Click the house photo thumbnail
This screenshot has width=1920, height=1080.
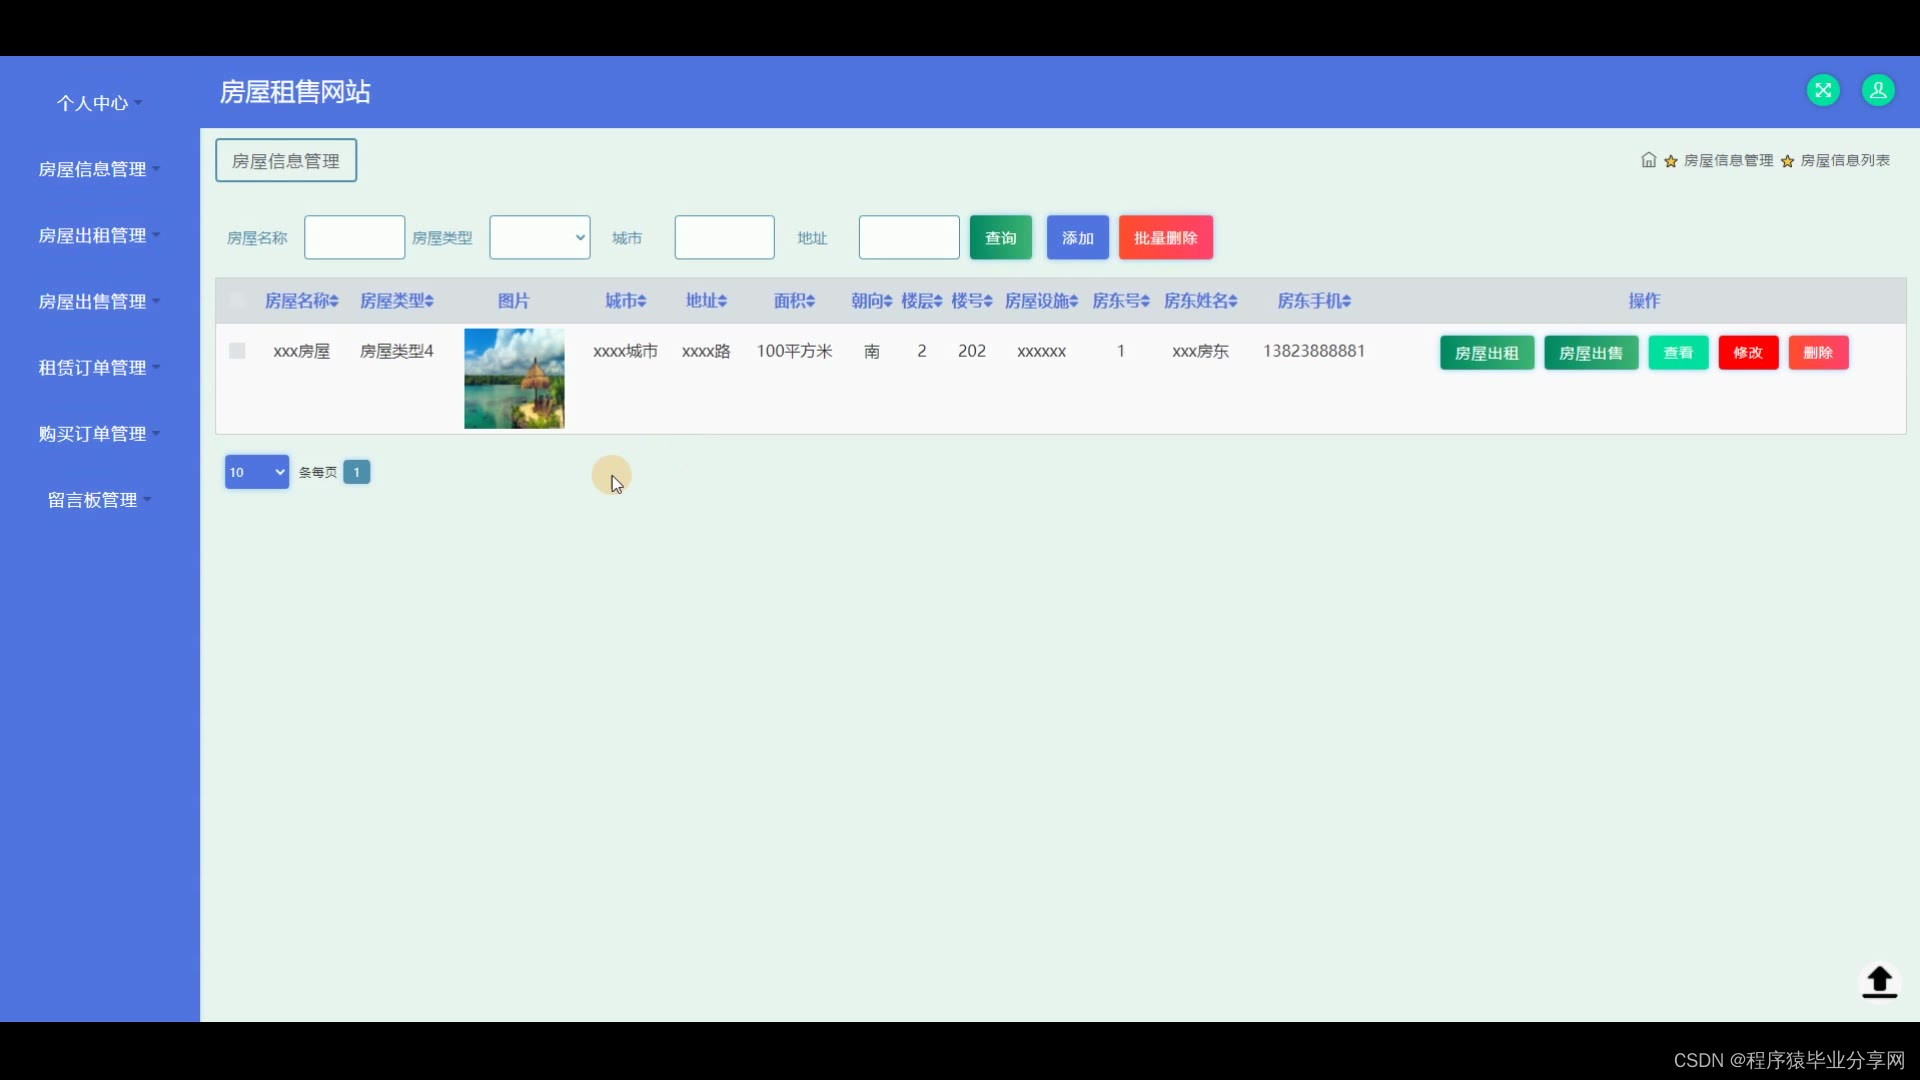(x=514, y=379)
